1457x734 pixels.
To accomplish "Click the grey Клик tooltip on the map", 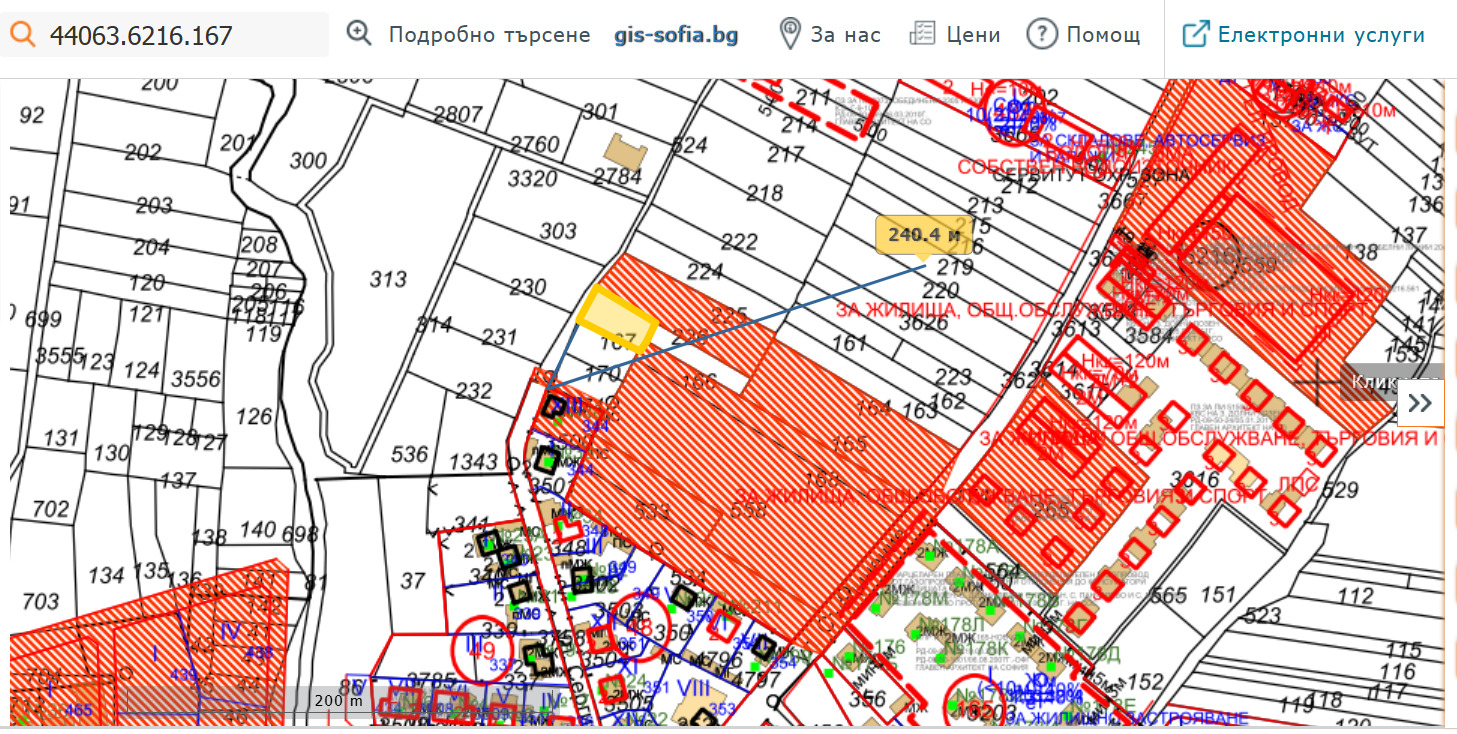I will [x=1374, y=380].
